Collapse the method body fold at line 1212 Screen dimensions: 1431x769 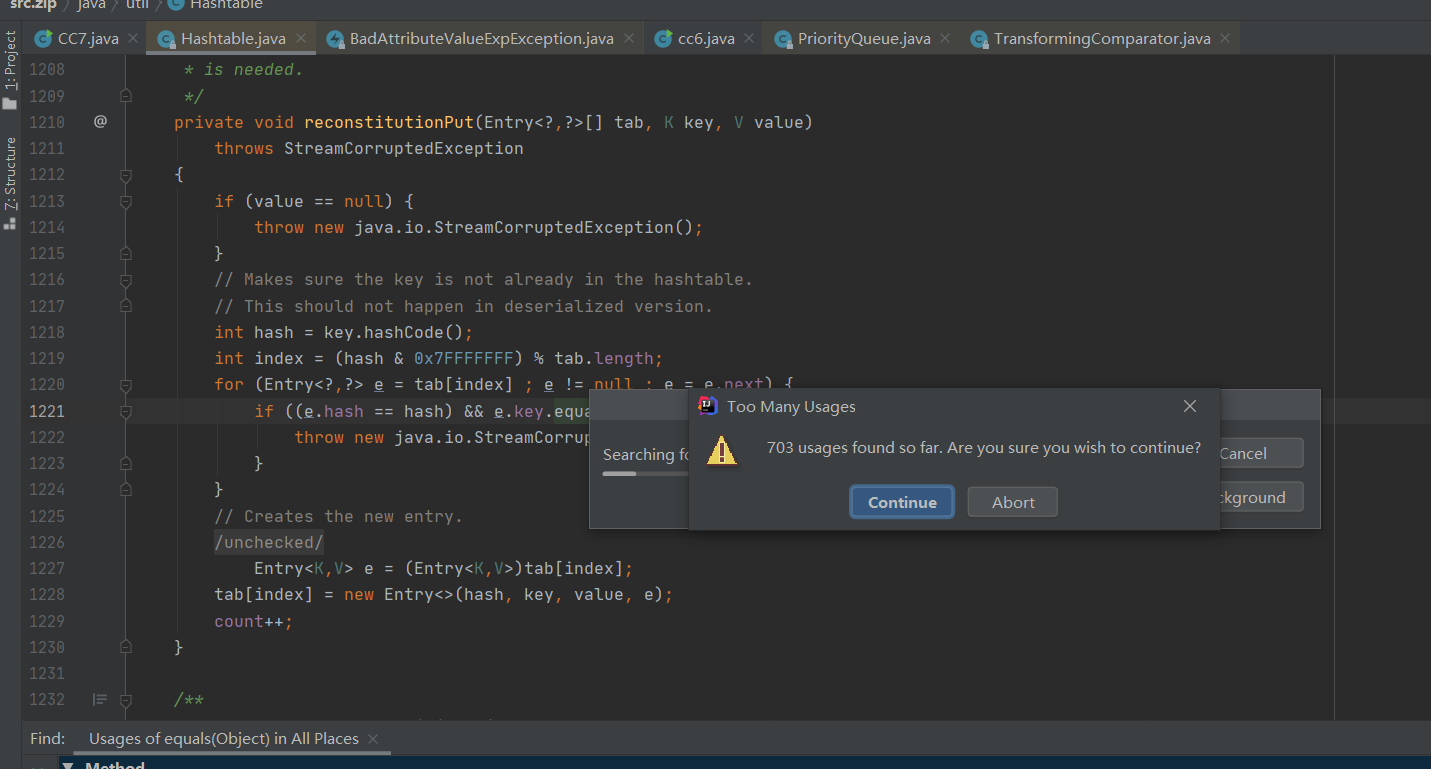pos(126,175)
